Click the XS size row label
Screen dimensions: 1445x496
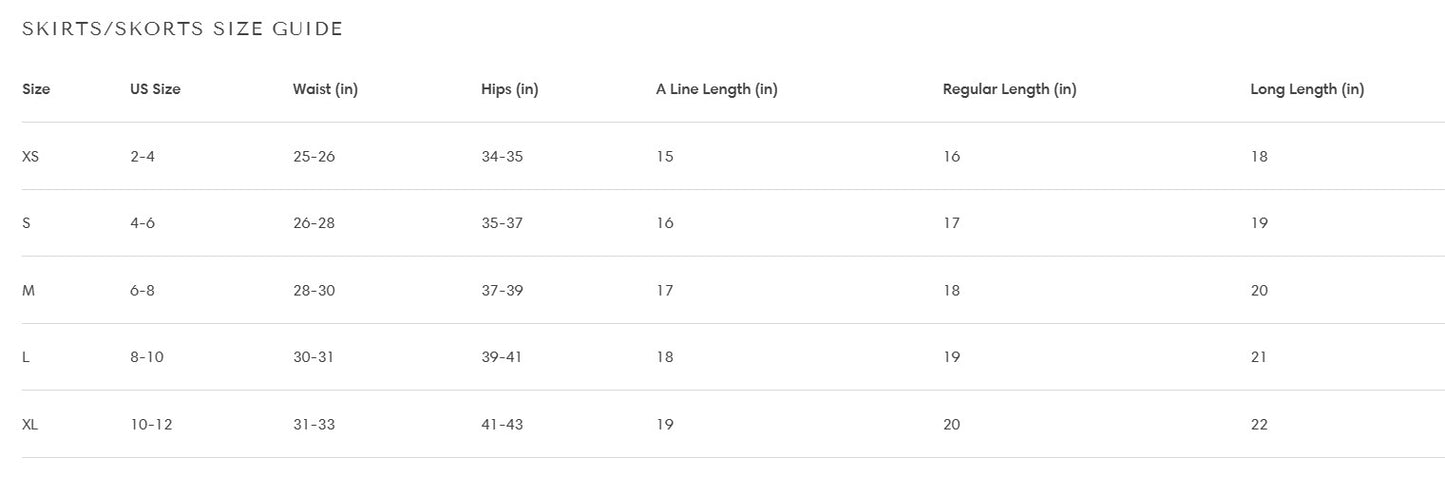click(30, 157)
